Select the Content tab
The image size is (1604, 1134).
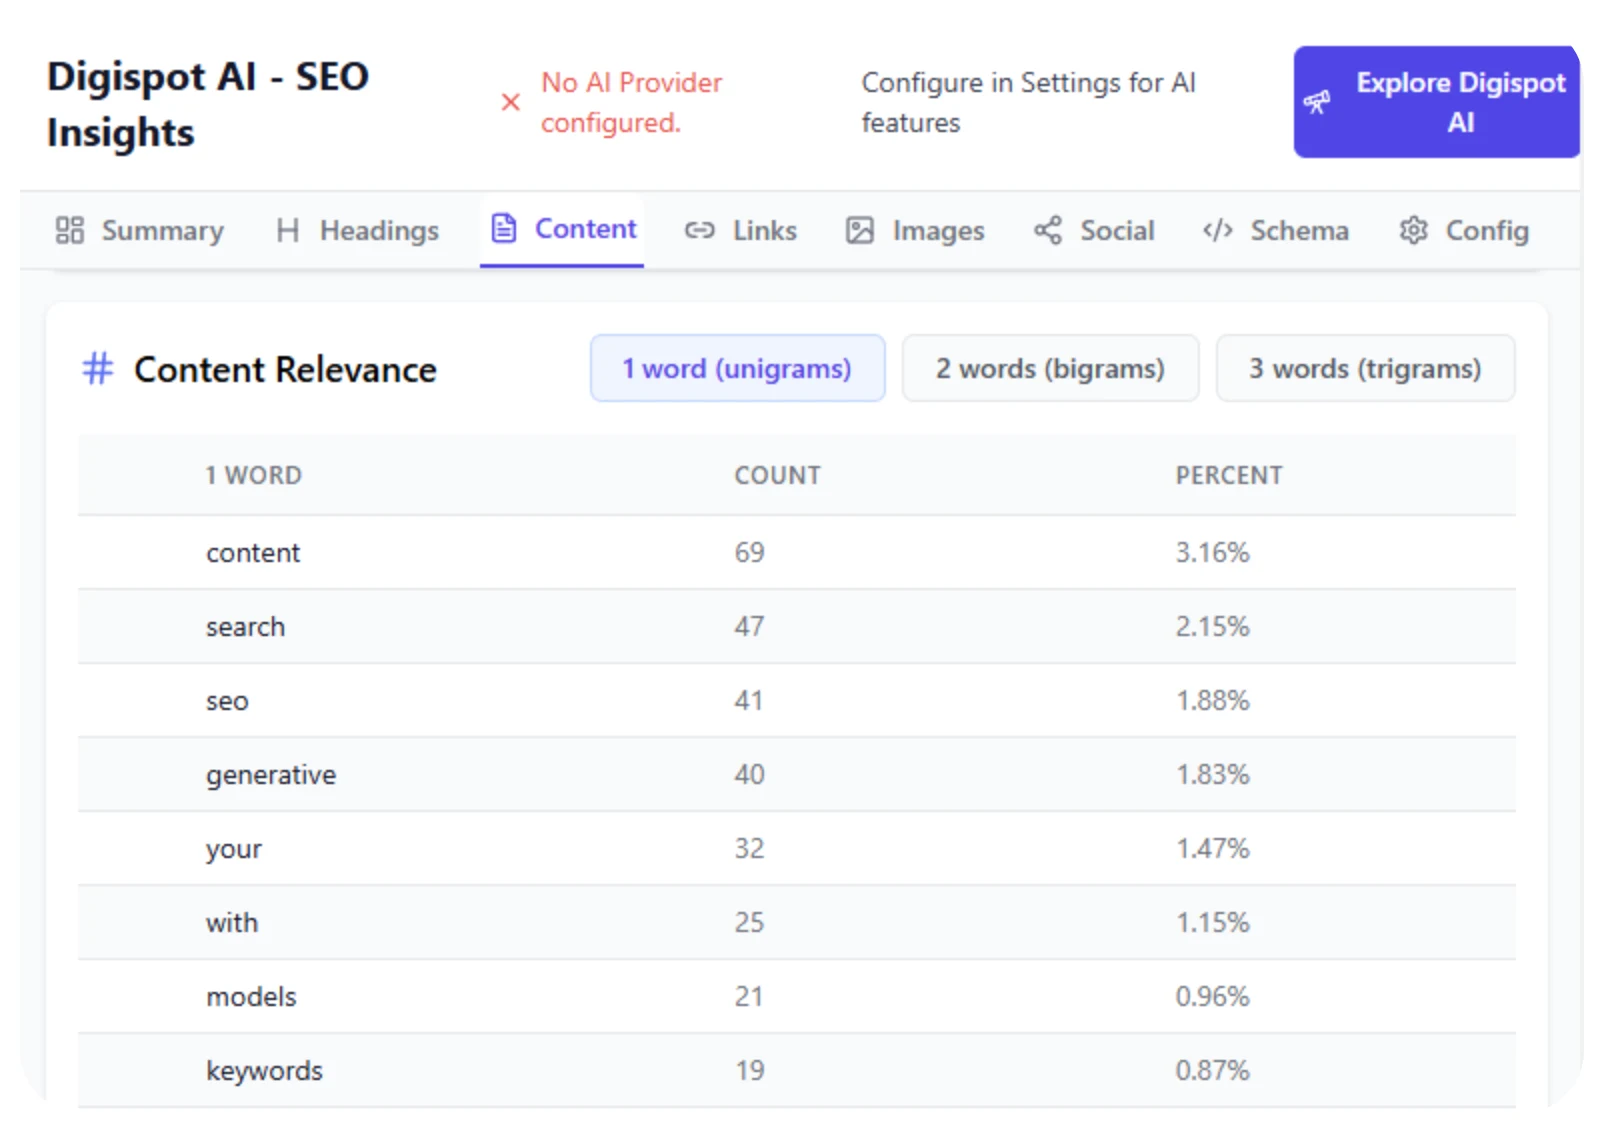(x=562, y=230)
